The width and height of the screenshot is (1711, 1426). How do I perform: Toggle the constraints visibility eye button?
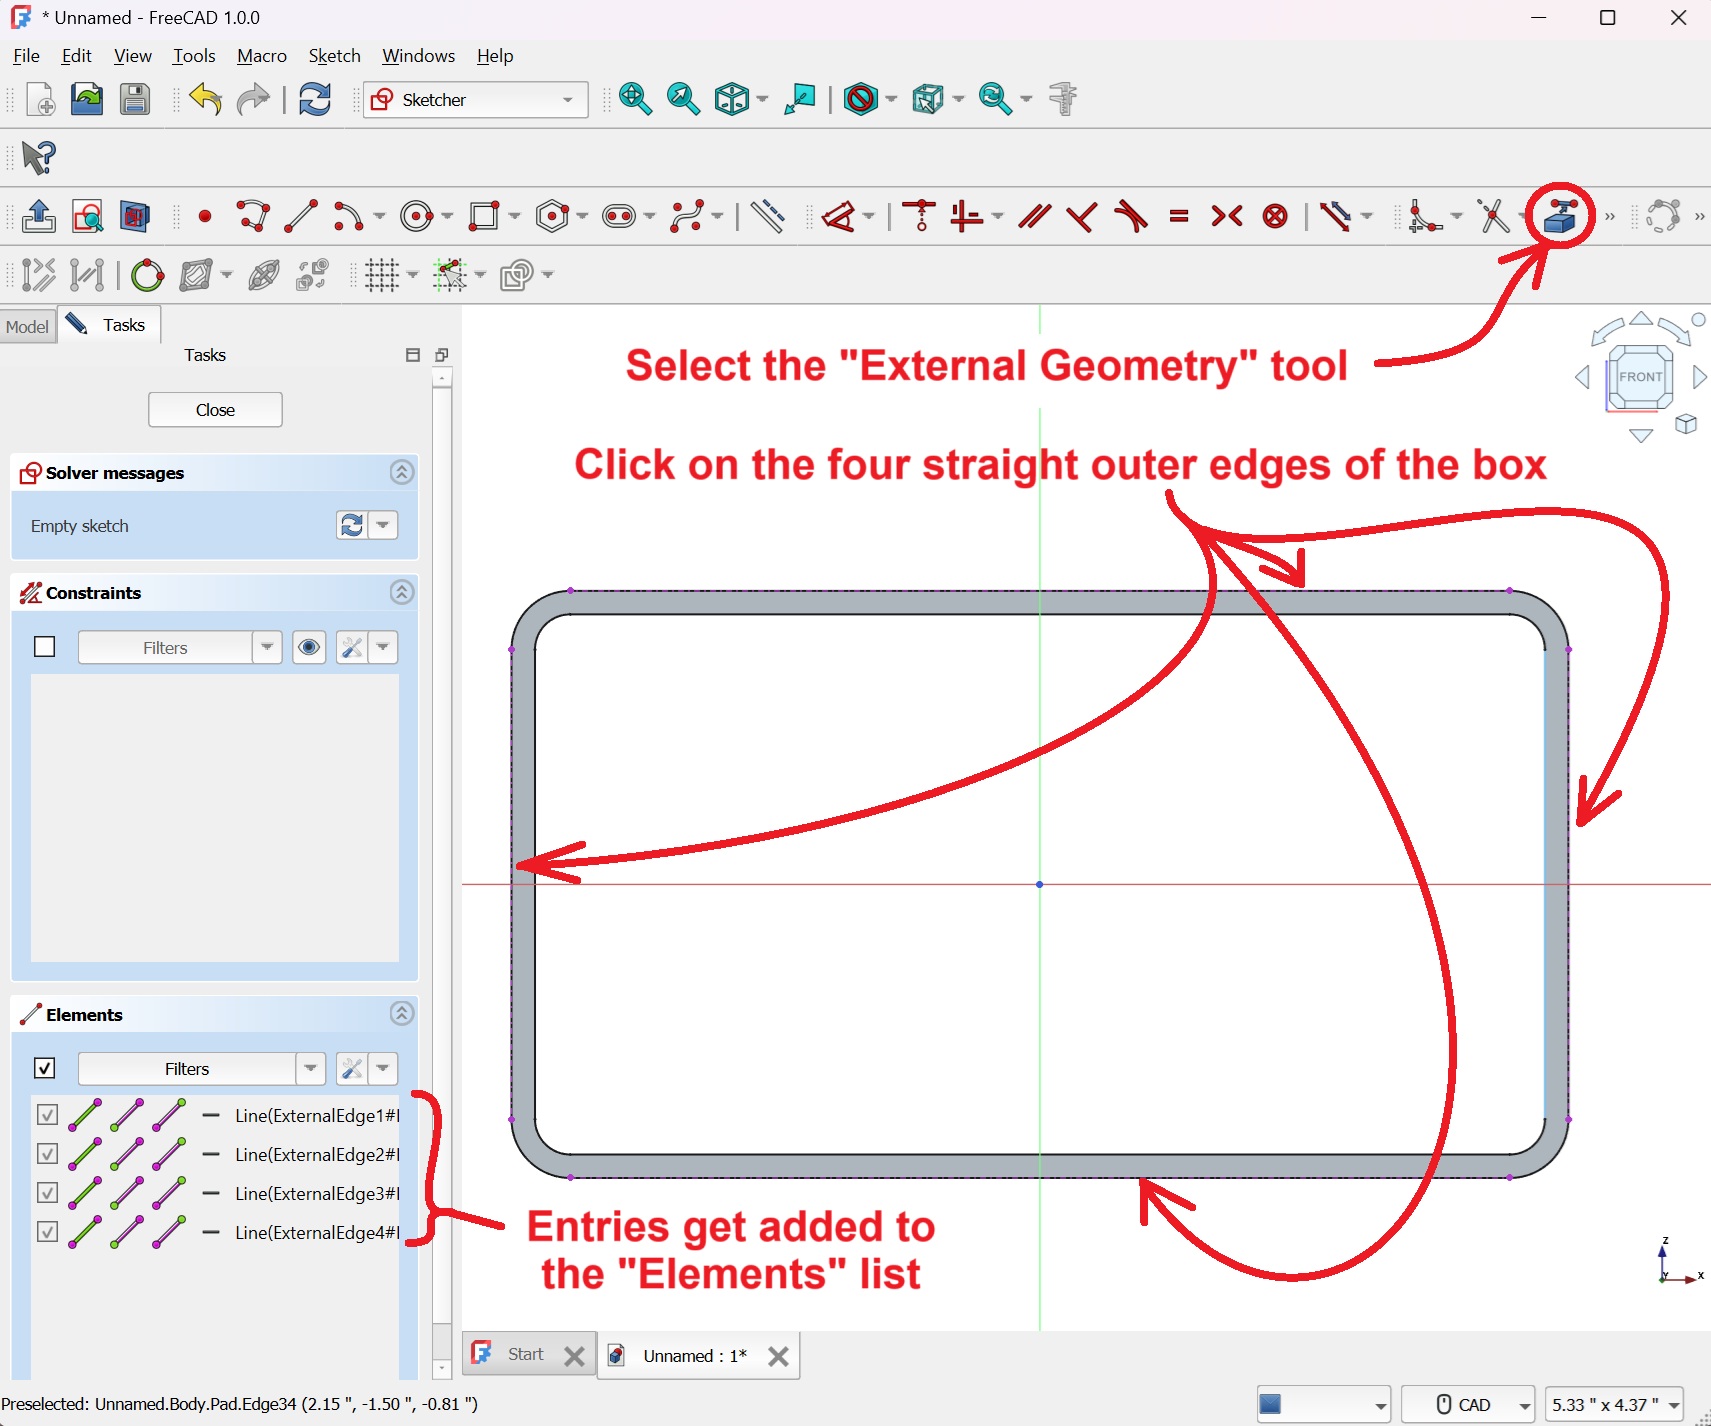pyautogui.click(x=309, y=647)
